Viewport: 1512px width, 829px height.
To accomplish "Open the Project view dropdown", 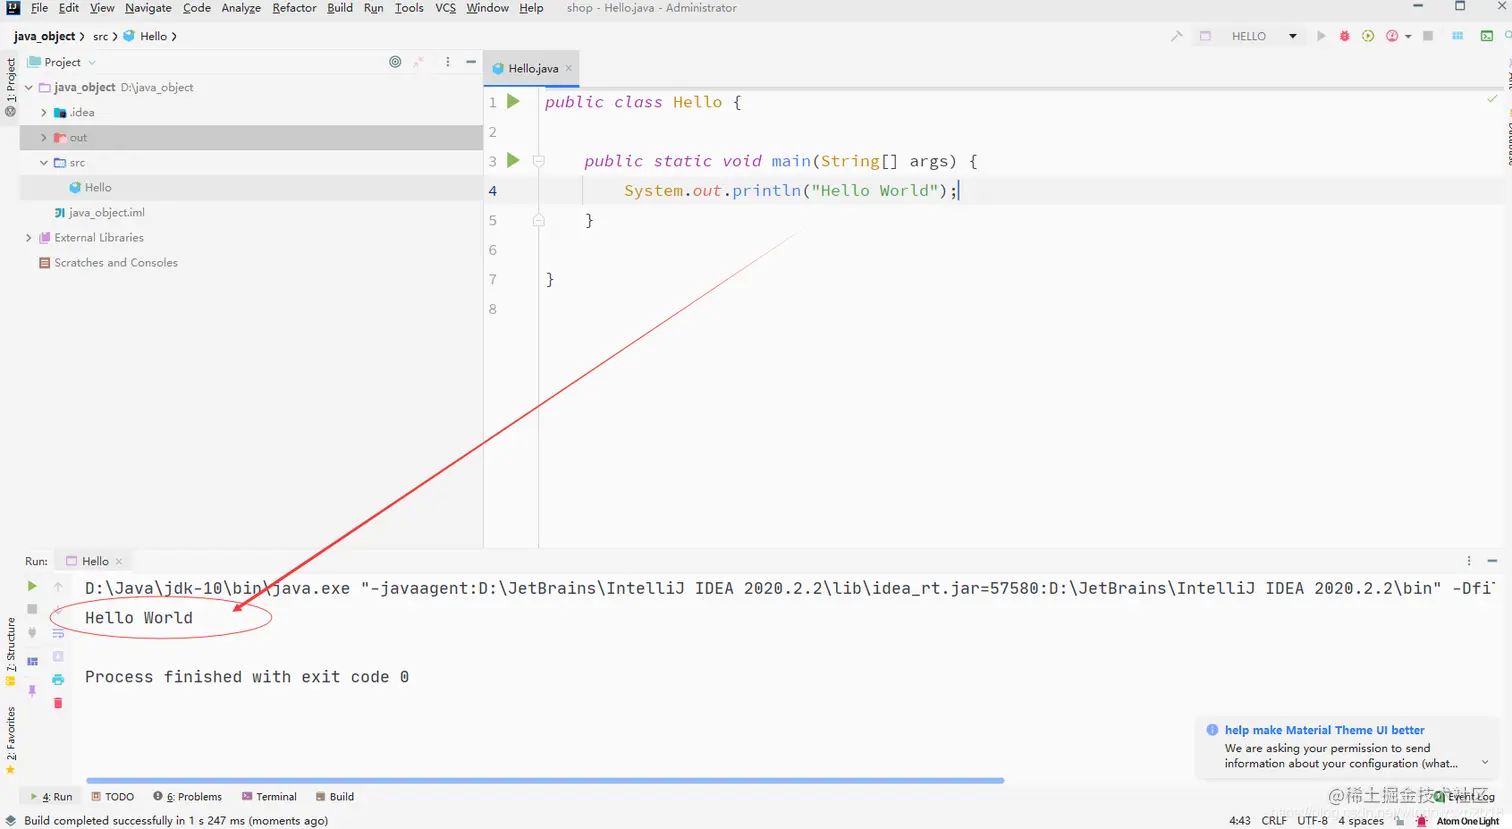I will [x=62, y=62].
